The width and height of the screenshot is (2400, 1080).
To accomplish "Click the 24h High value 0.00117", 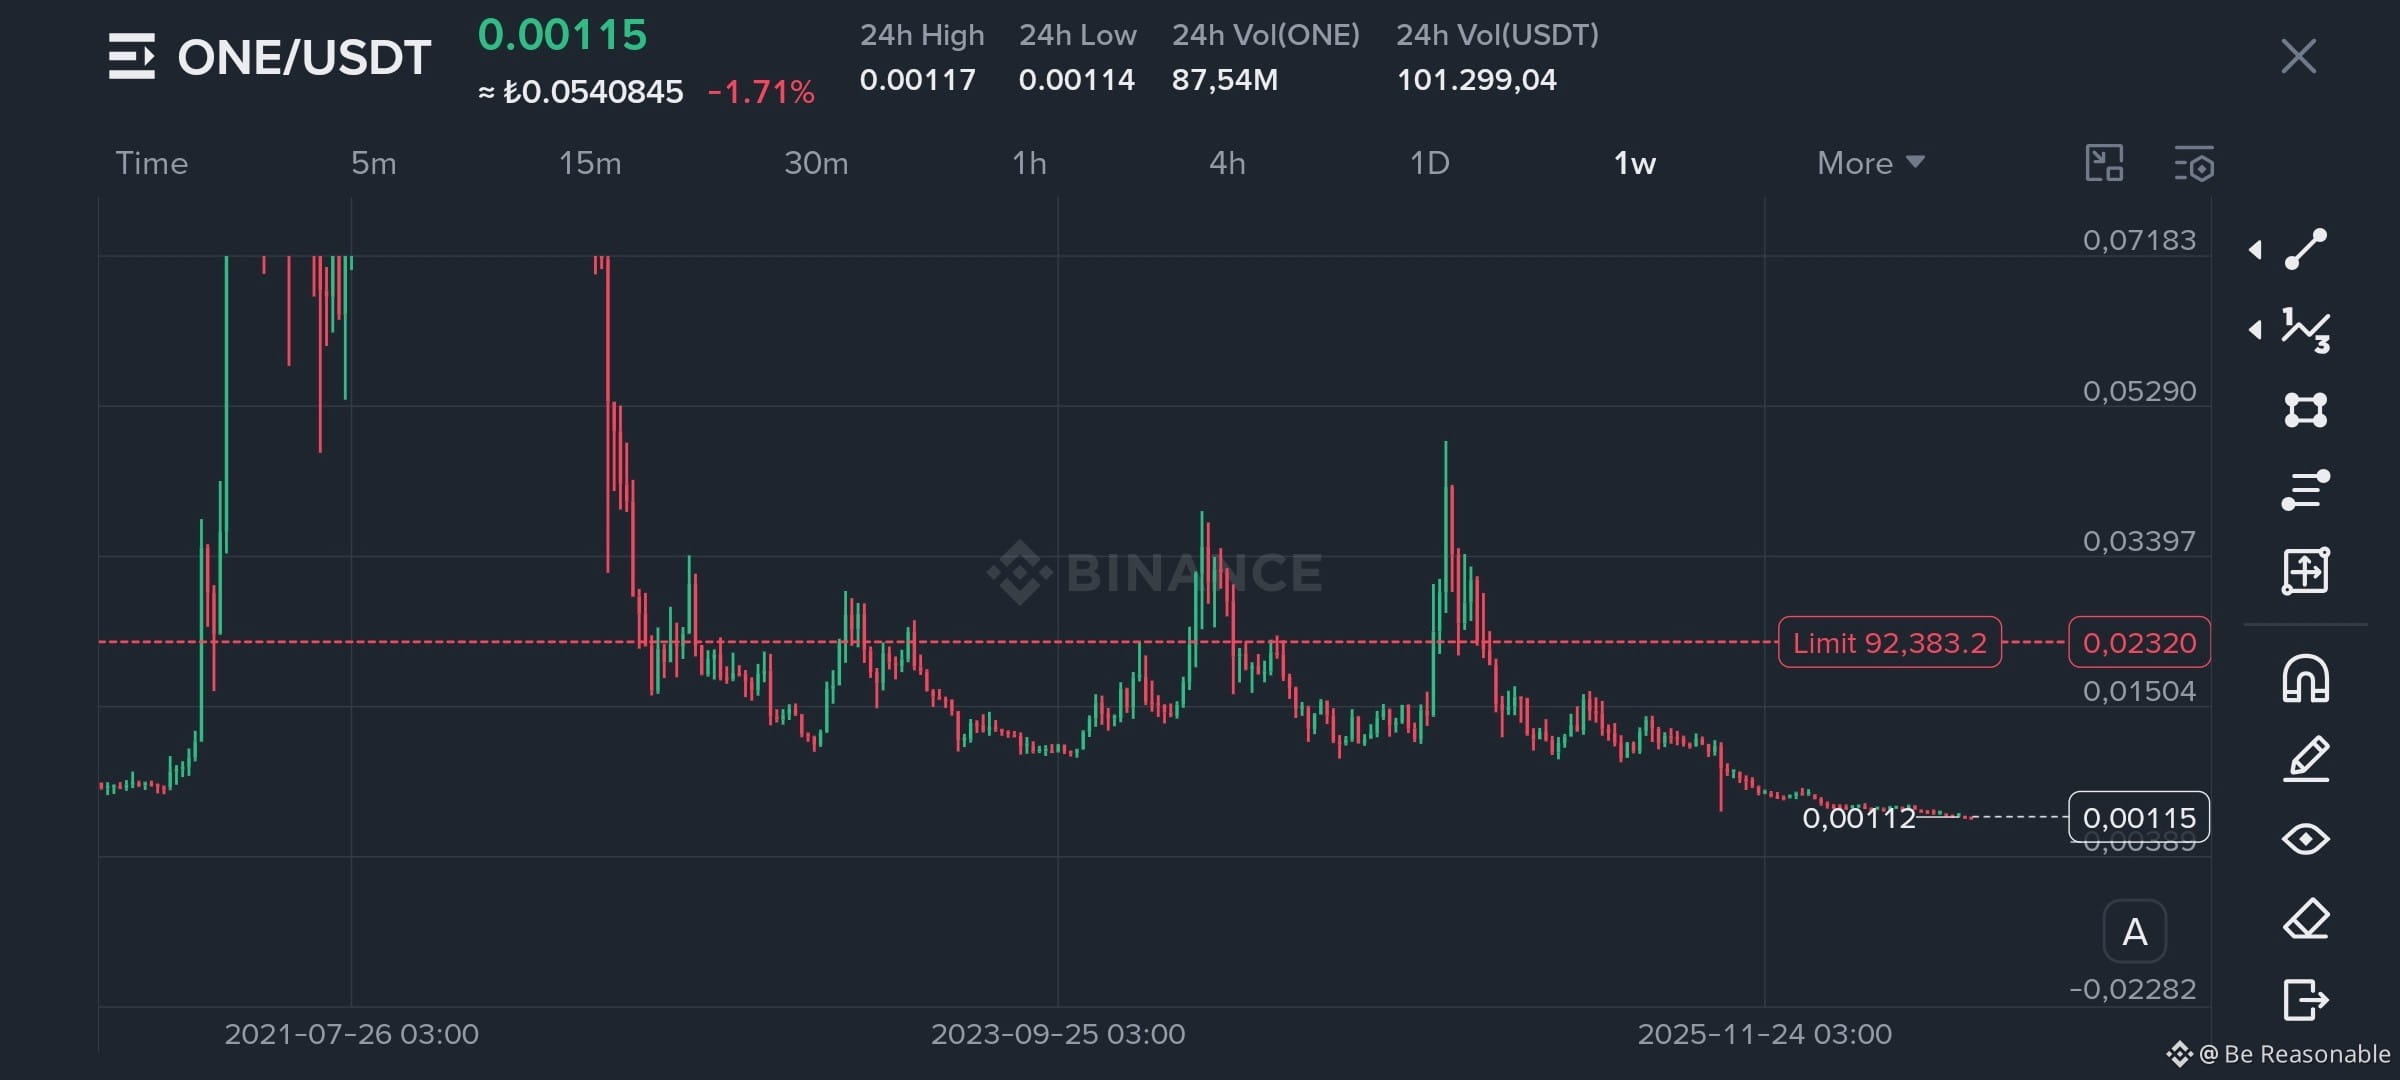I will click(x=917, y=80).
